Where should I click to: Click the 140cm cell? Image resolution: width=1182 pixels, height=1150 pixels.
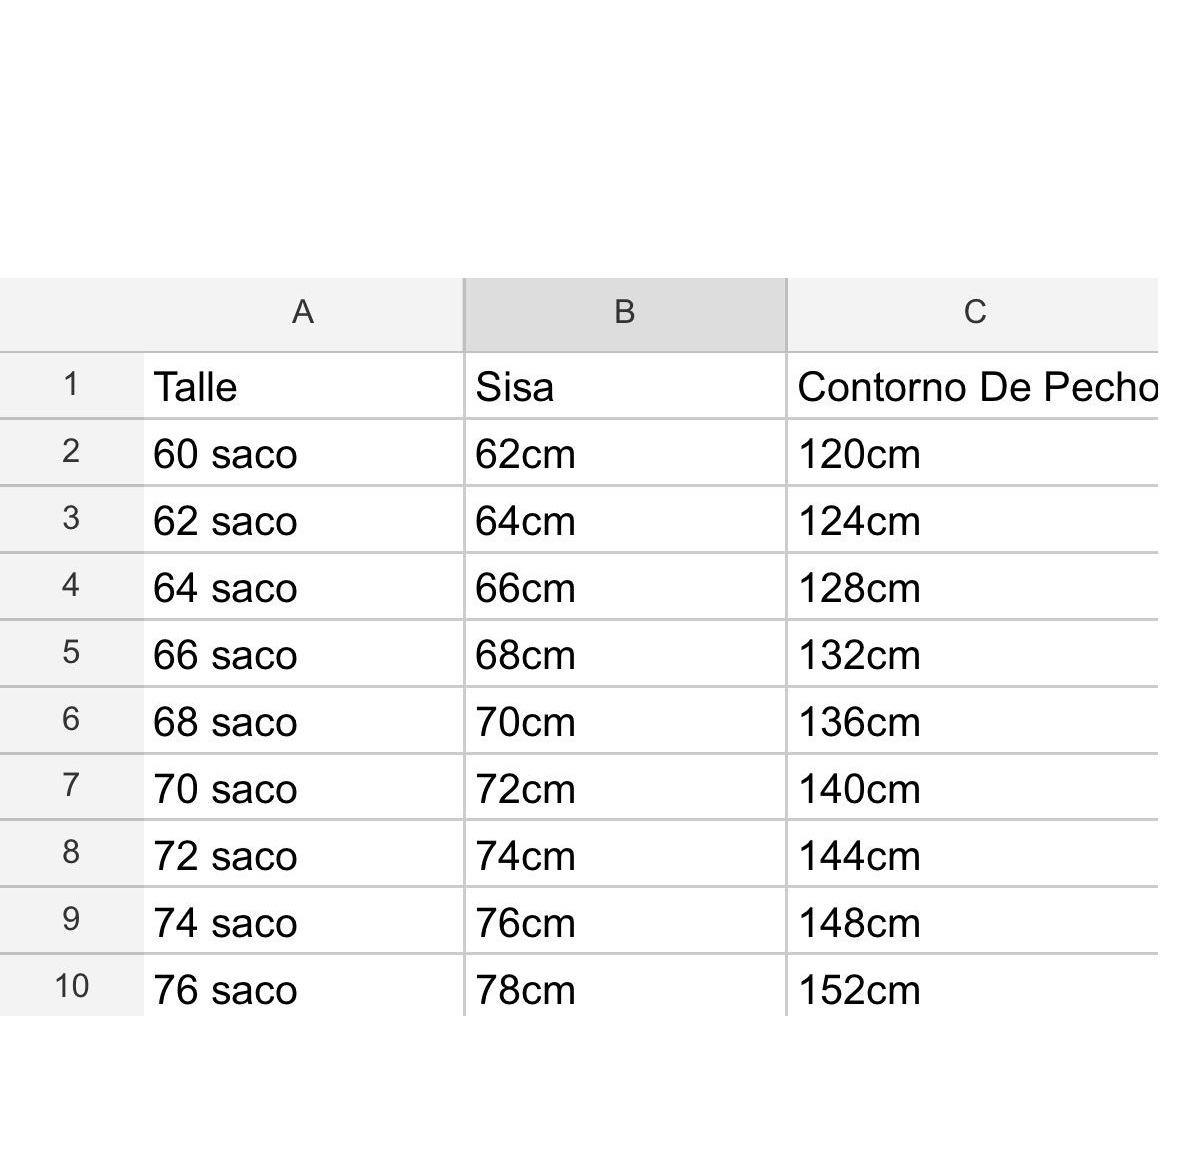974,789
